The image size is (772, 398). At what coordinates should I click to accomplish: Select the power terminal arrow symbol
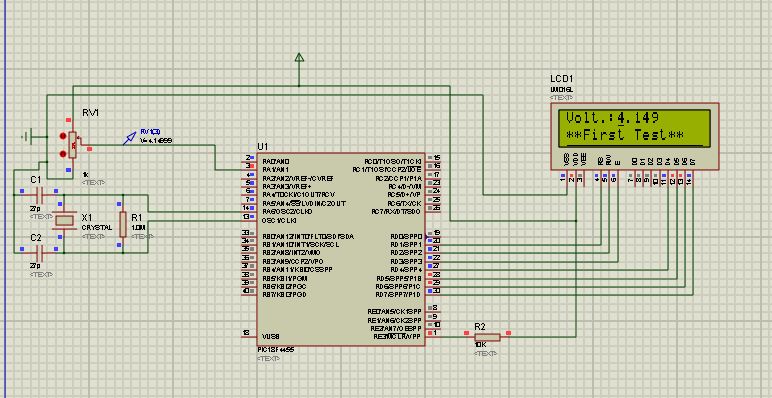tap(299, 58)
